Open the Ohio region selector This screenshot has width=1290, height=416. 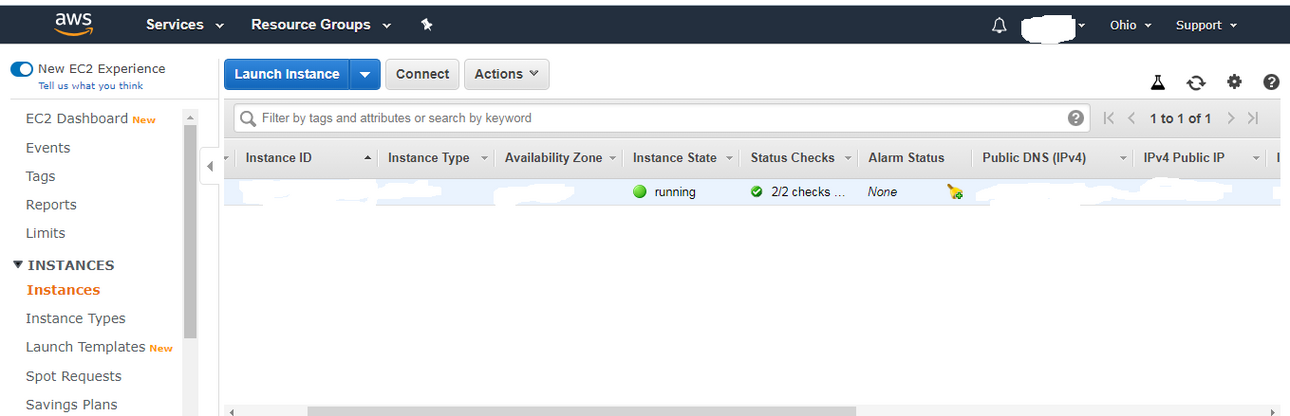[1130, 25]
